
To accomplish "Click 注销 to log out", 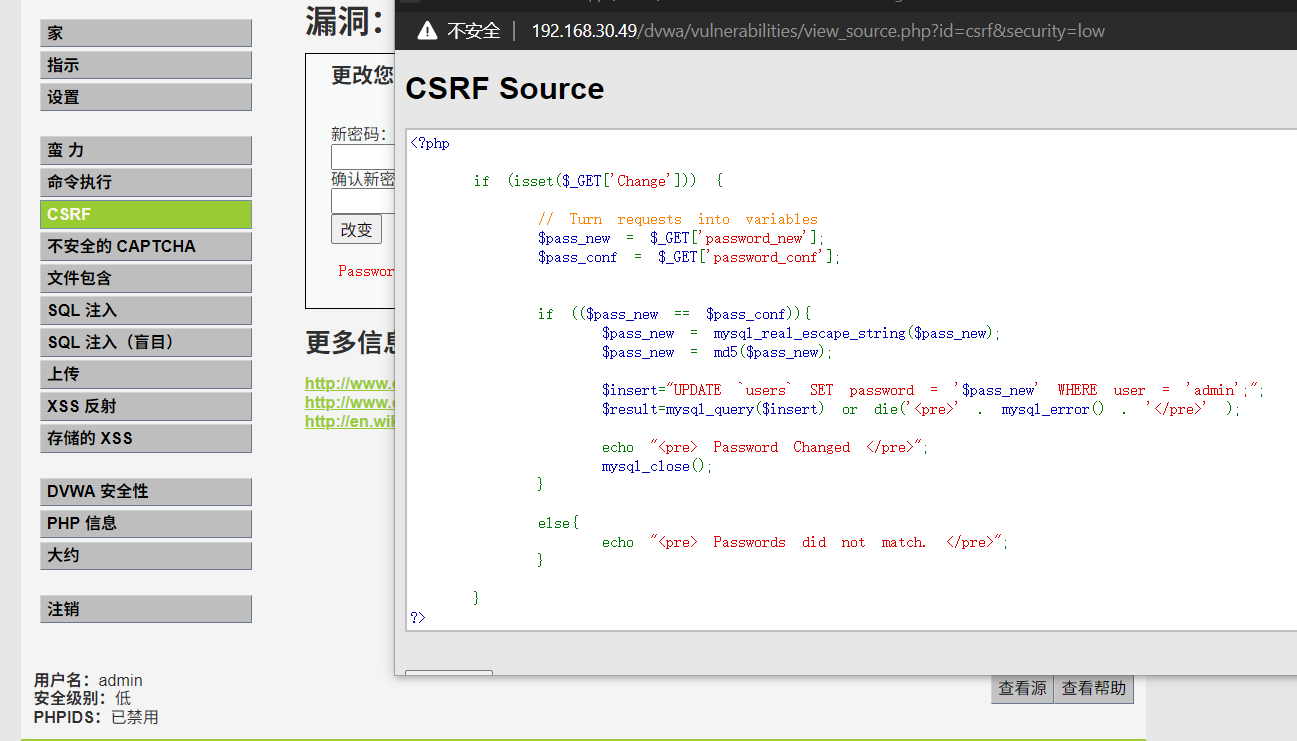I will [146, 610].
